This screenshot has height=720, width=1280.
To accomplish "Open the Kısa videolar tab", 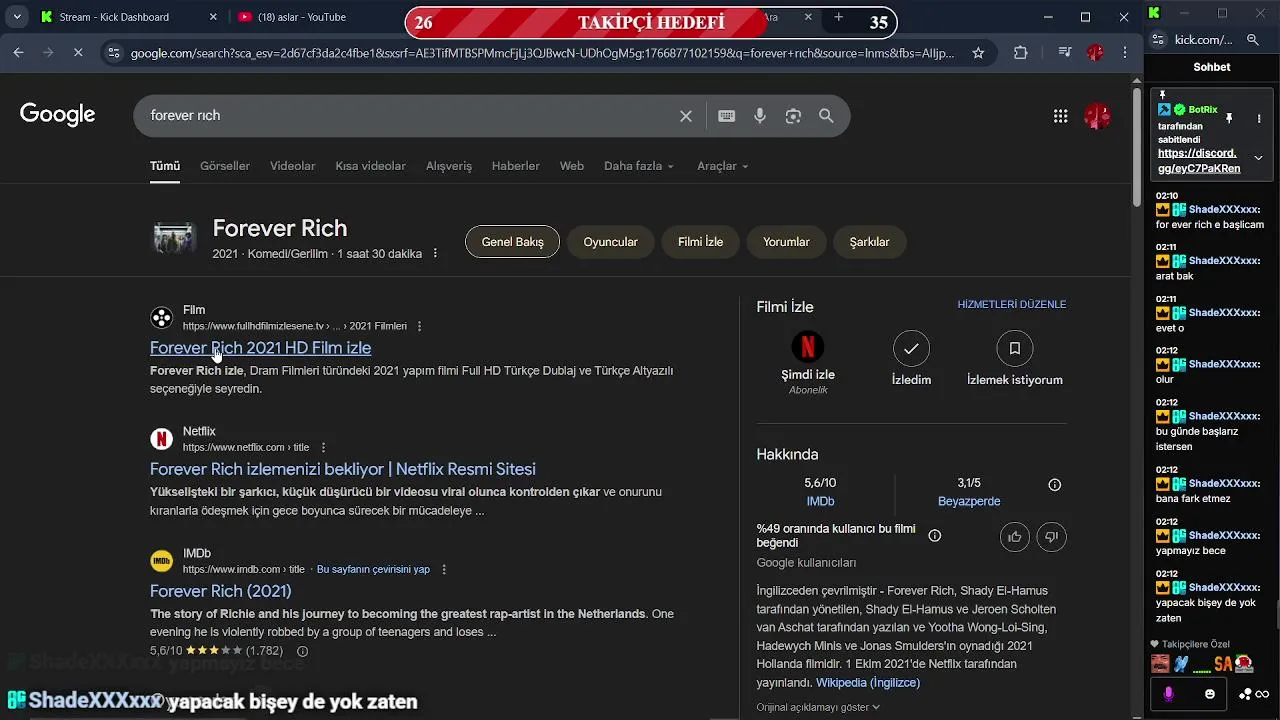I will [370, 166].
